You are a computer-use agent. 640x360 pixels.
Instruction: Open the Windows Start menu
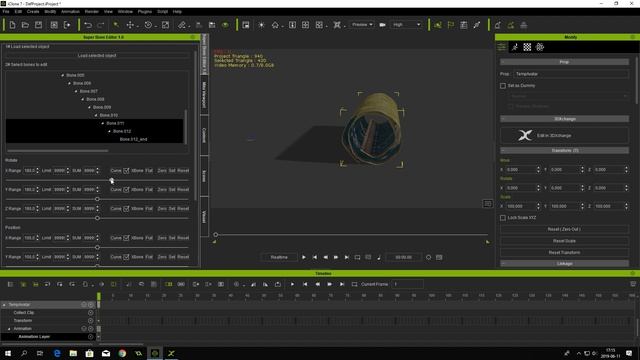(8, 353)
